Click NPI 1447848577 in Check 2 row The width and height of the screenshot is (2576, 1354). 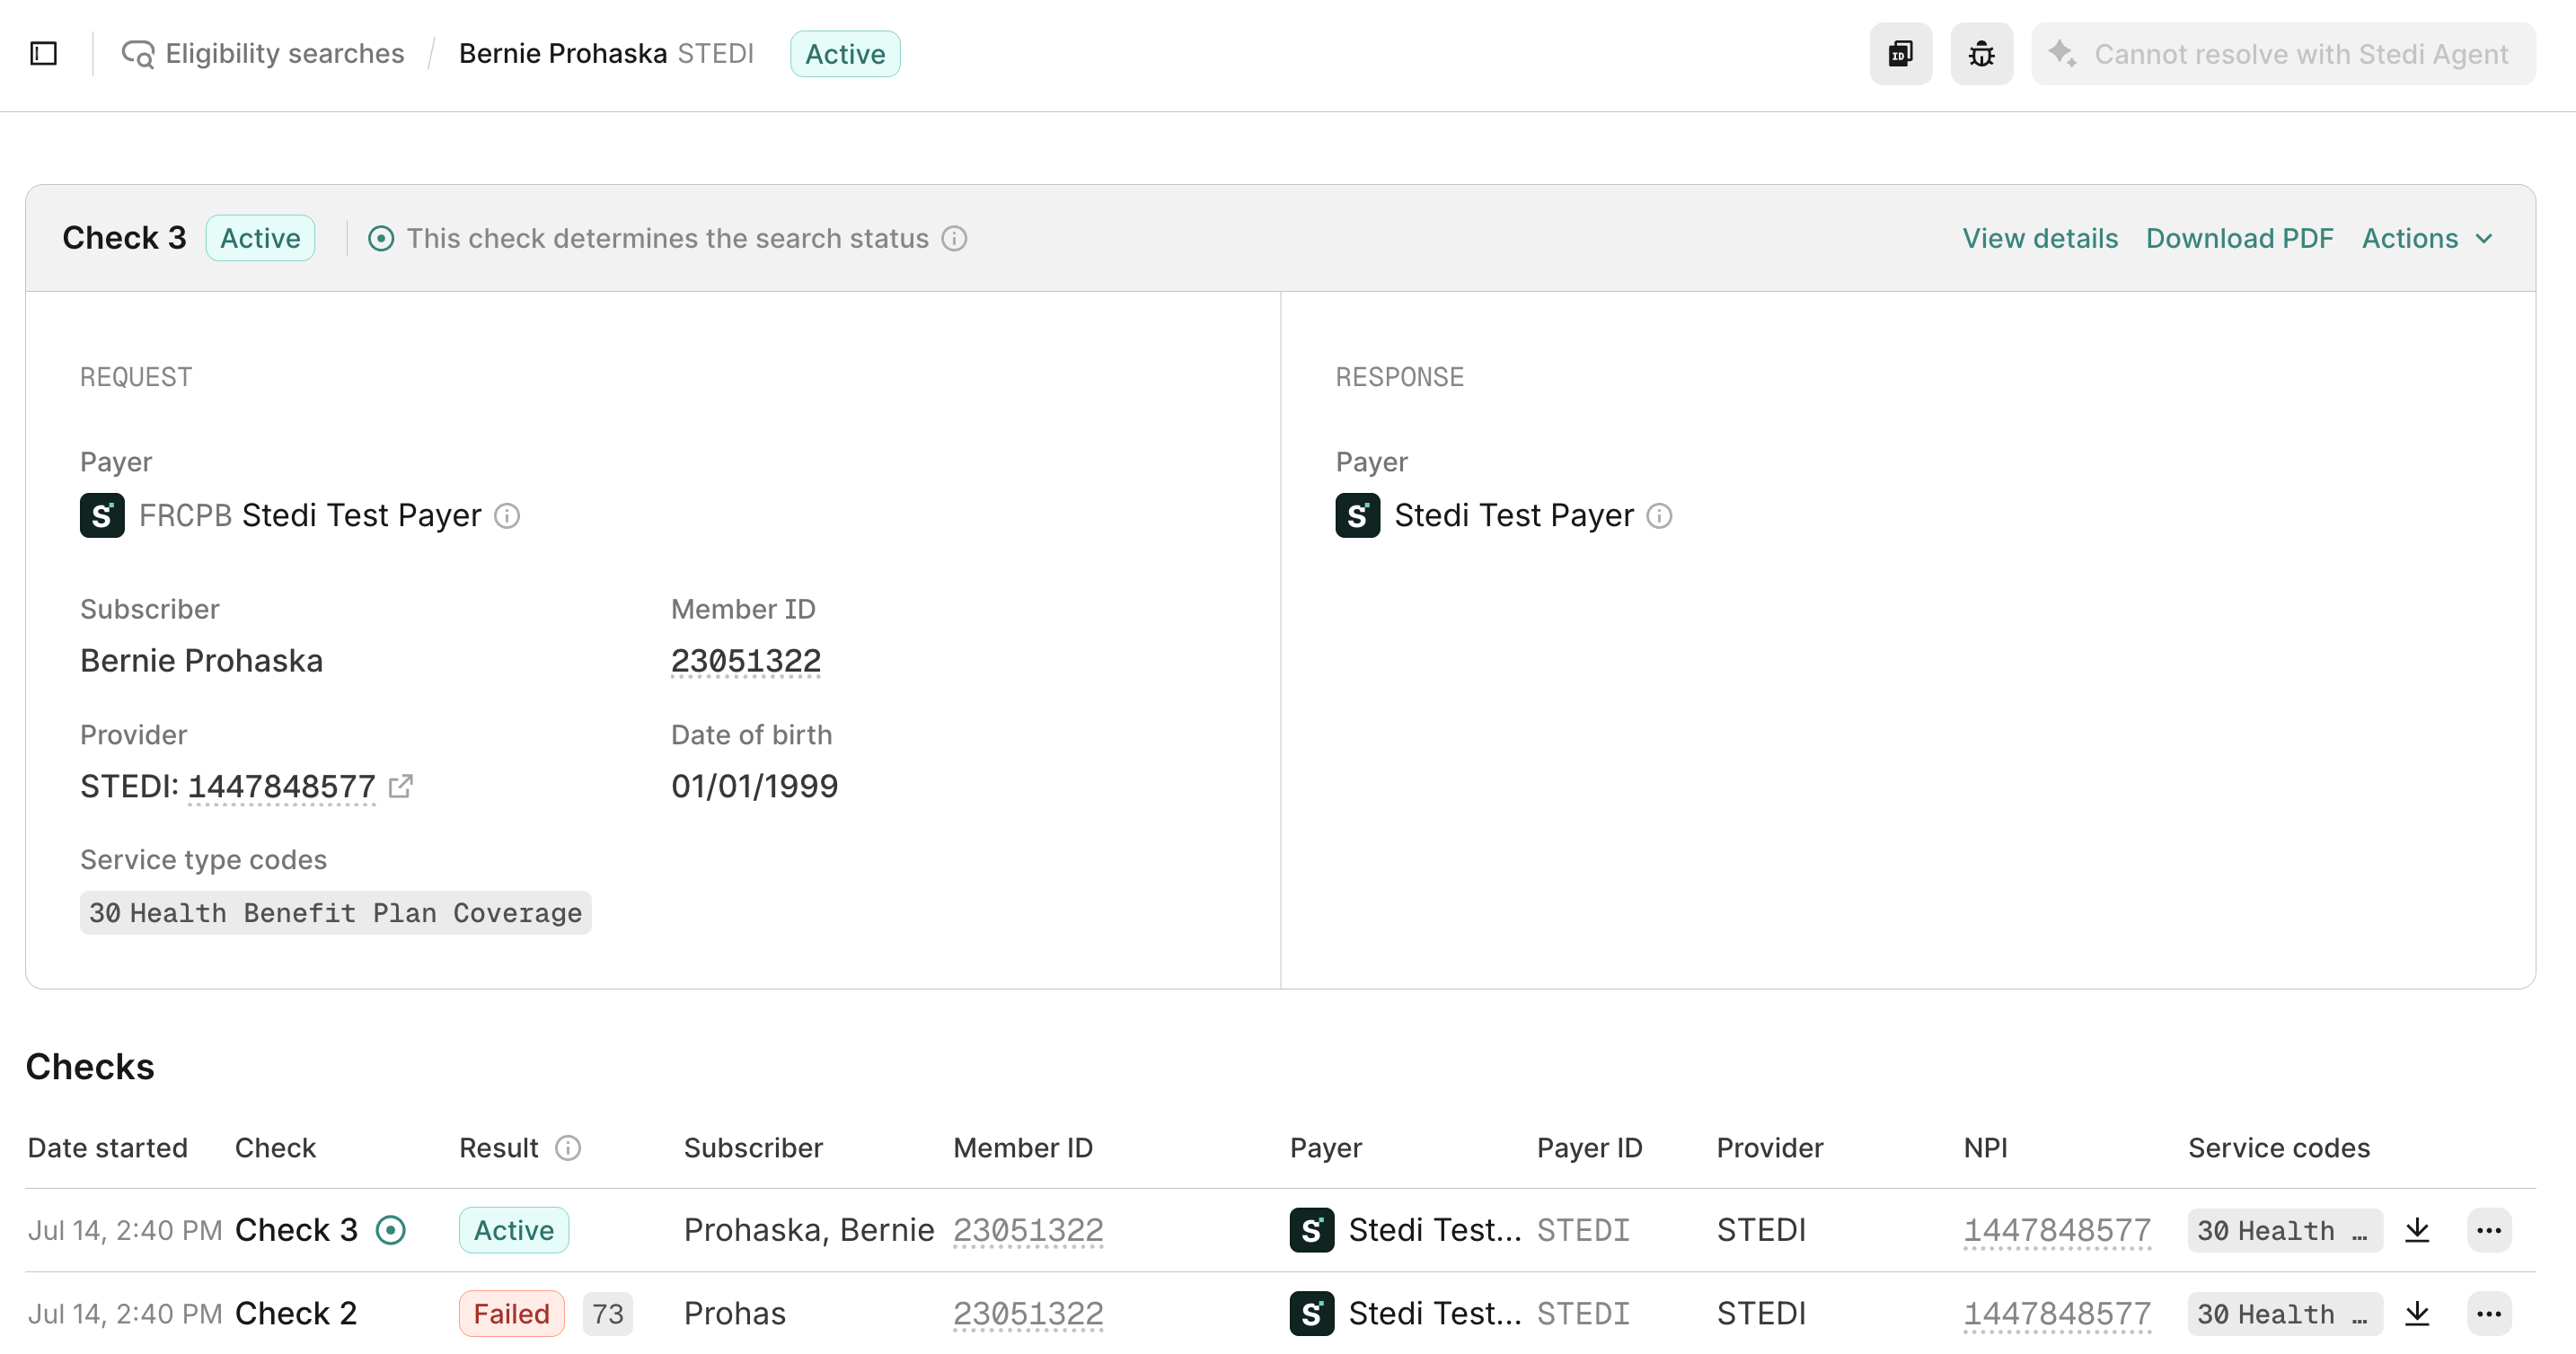click(2057, 1313)
